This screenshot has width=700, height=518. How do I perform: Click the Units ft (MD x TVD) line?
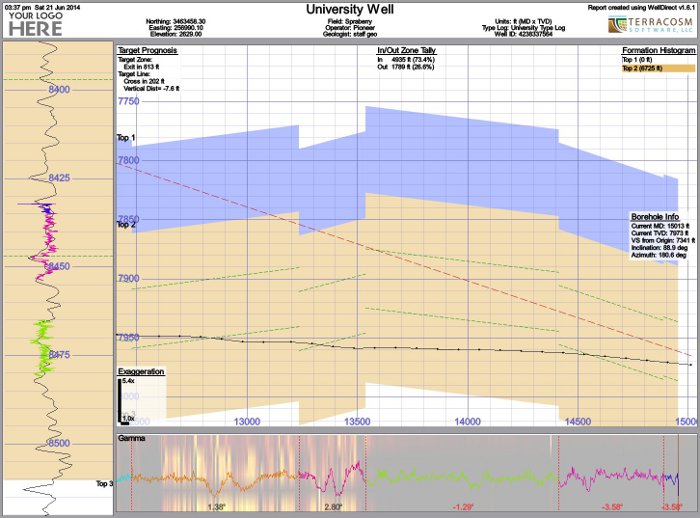point(523,21)
